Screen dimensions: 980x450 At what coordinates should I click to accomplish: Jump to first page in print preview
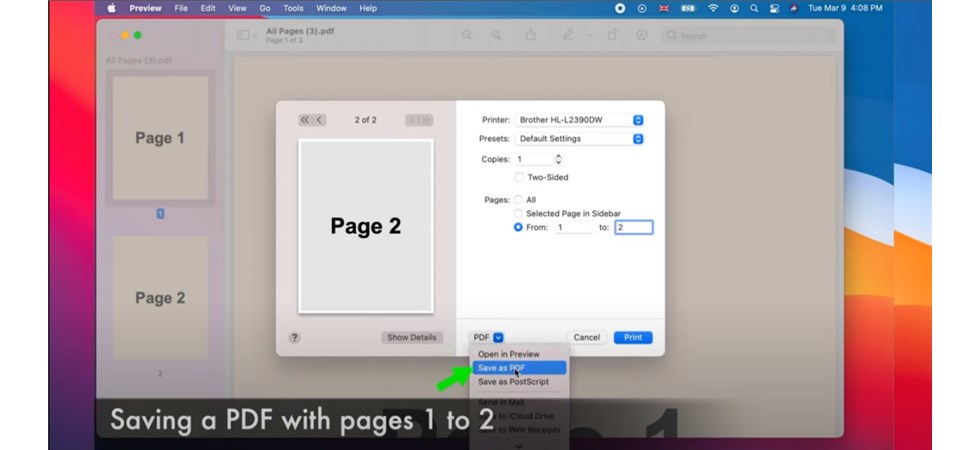point(305,120)
